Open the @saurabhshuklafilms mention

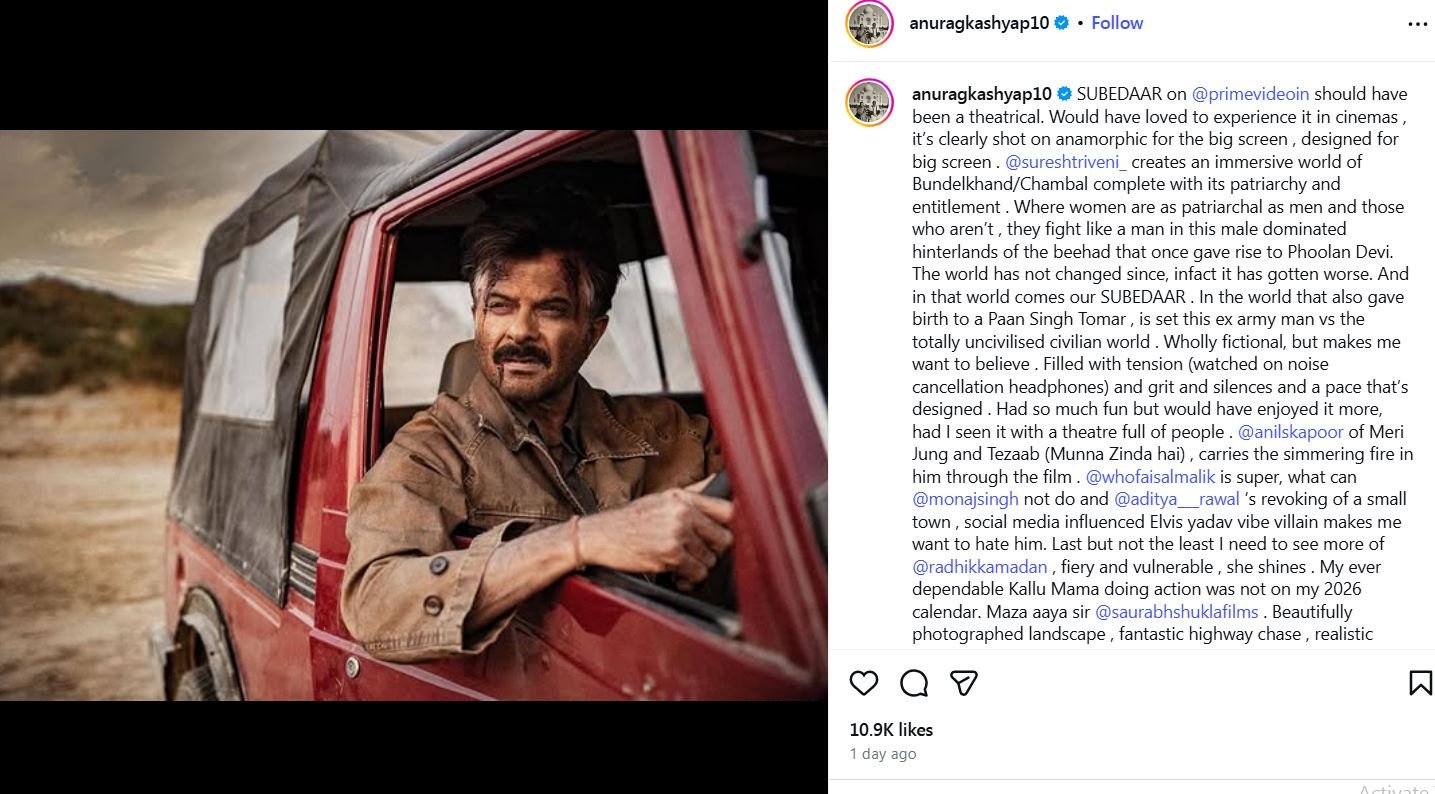[x=1177, y=612]
